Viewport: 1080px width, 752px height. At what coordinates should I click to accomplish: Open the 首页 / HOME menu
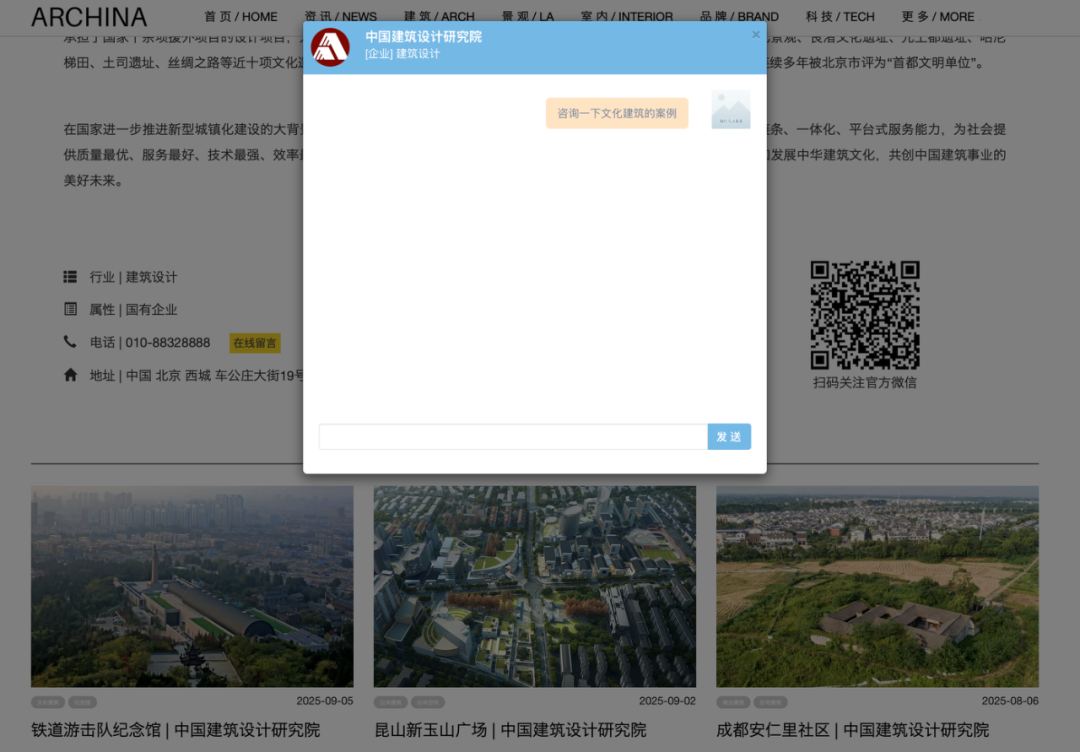tap(241, 17)
